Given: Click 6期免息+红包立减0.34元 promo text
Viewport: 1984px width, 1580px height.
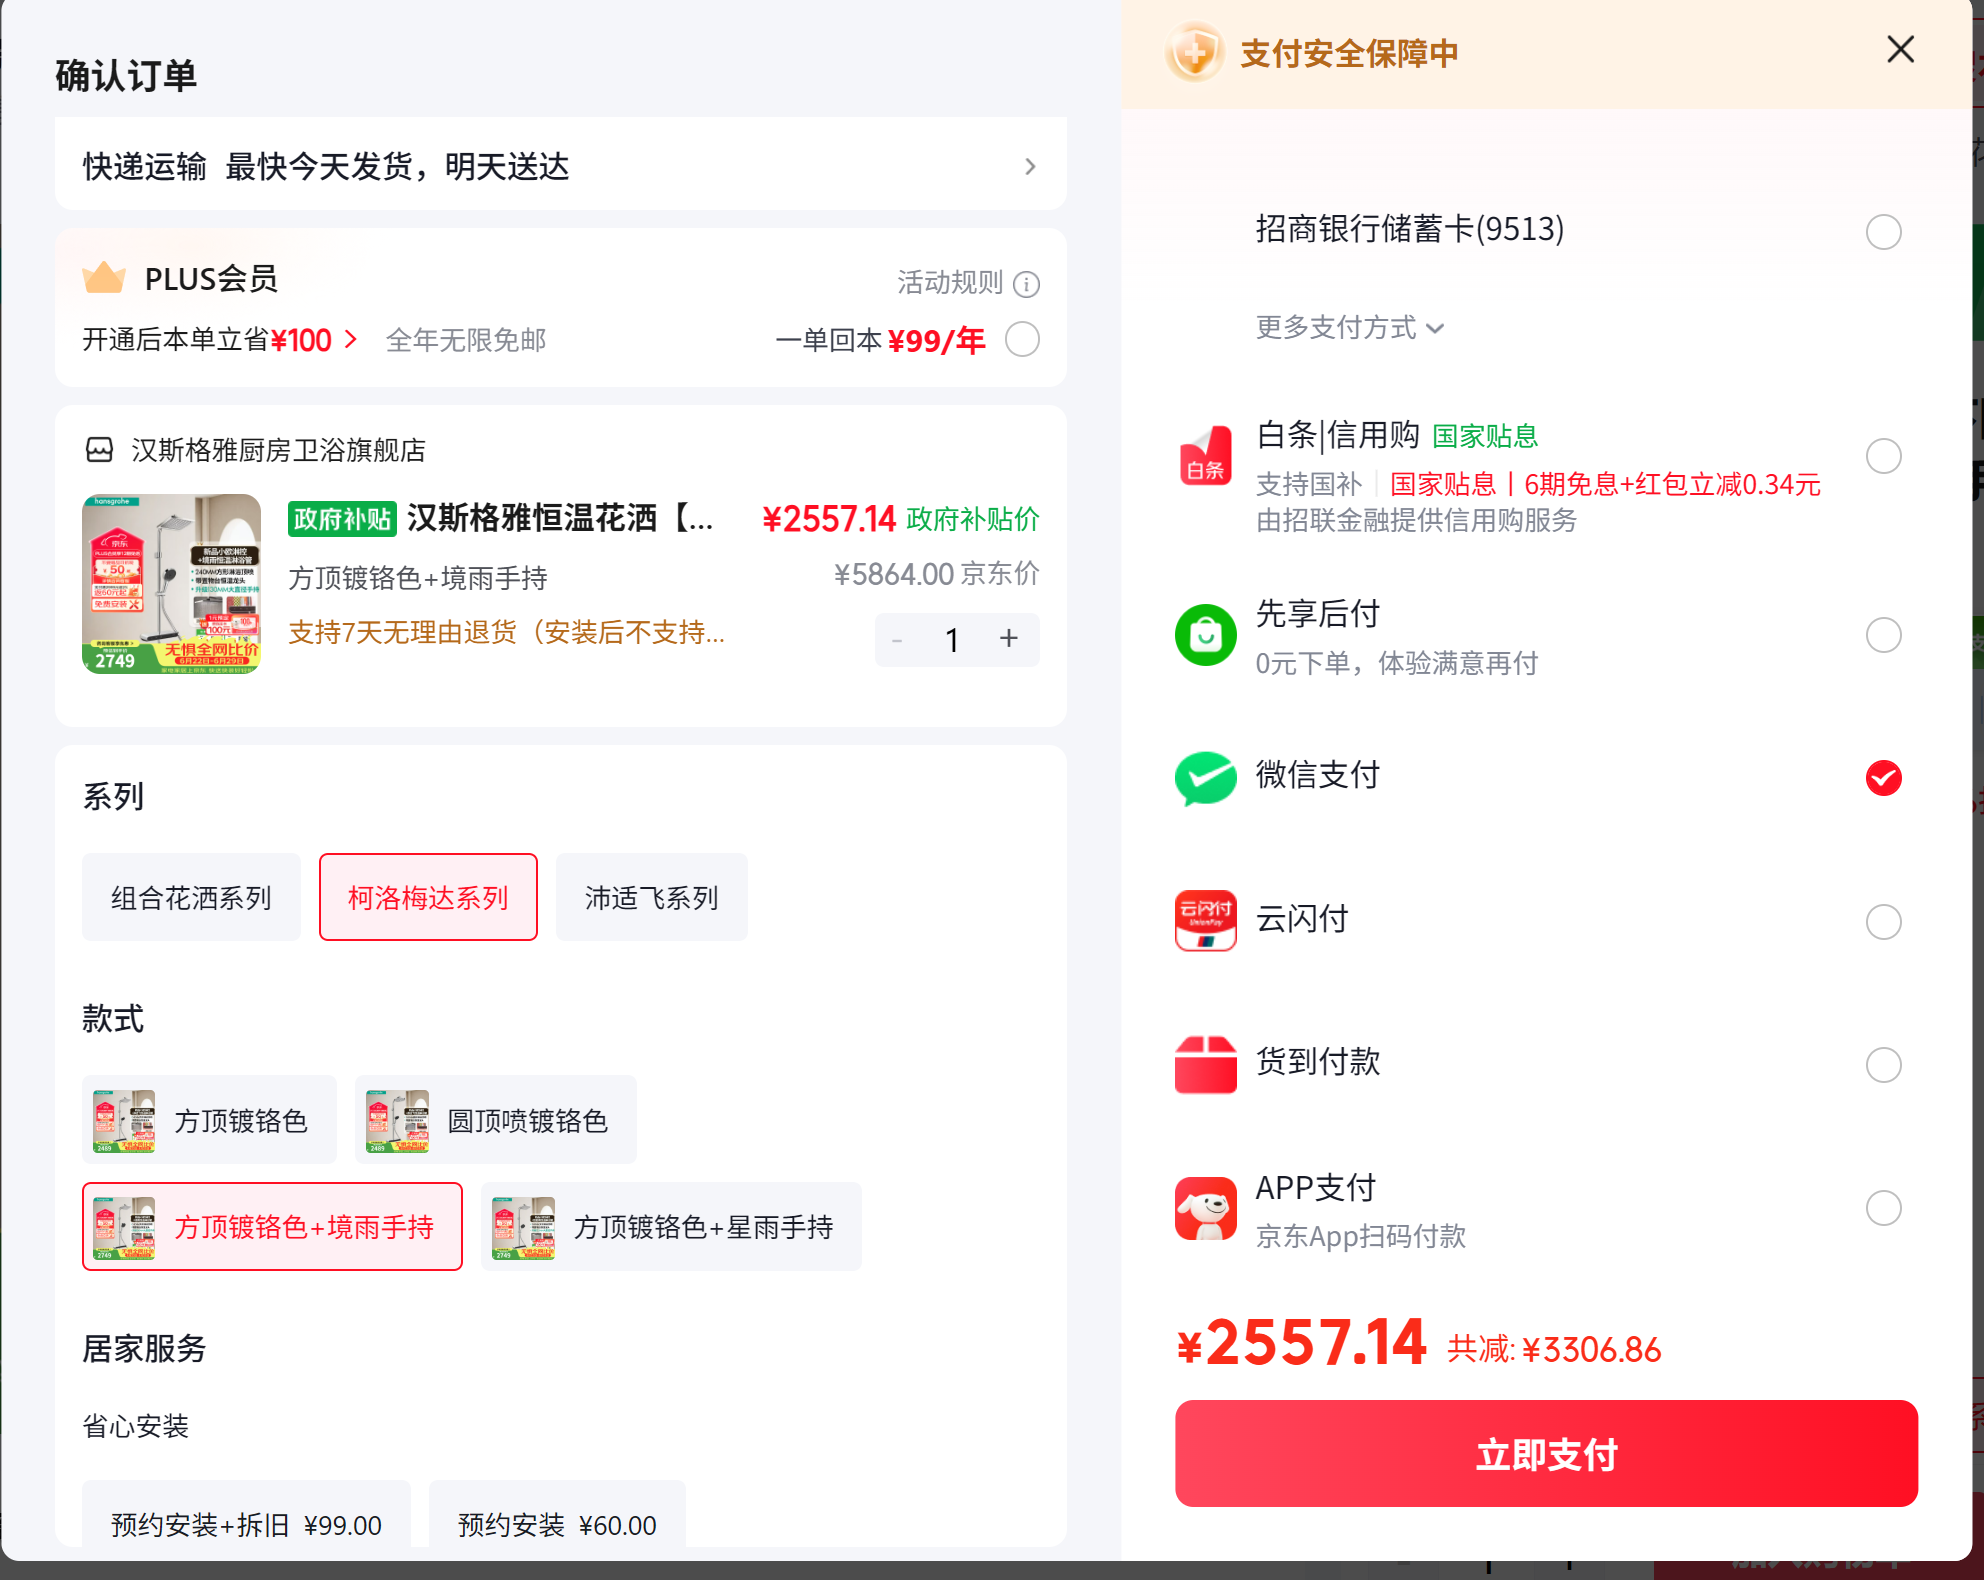Looking at the screenshot, I should pos(1672,484).
